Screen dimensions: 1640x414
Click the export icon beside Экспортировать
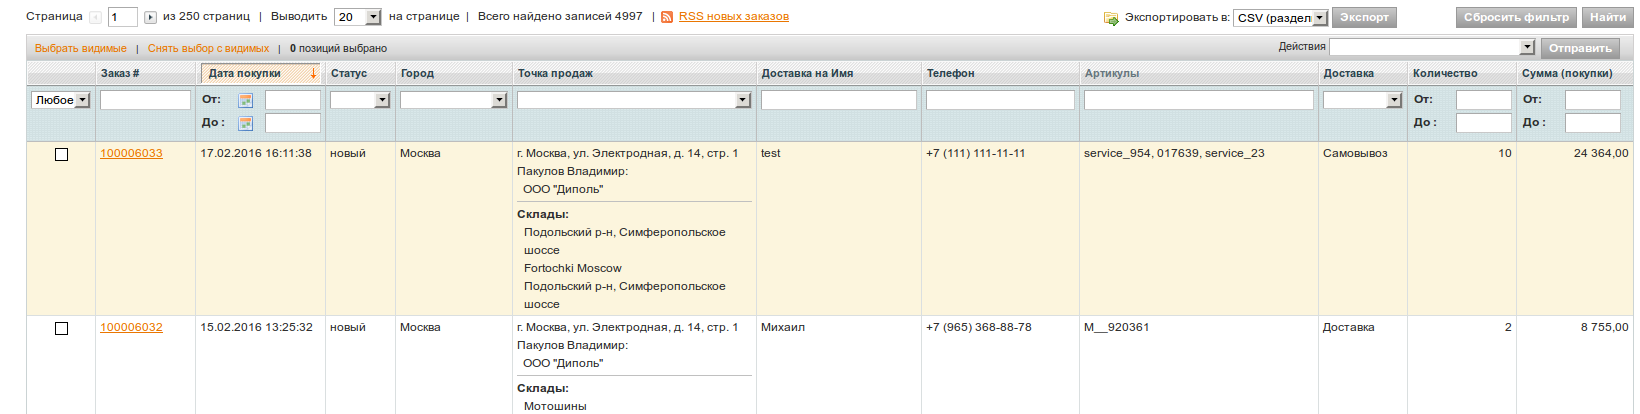1111,18
